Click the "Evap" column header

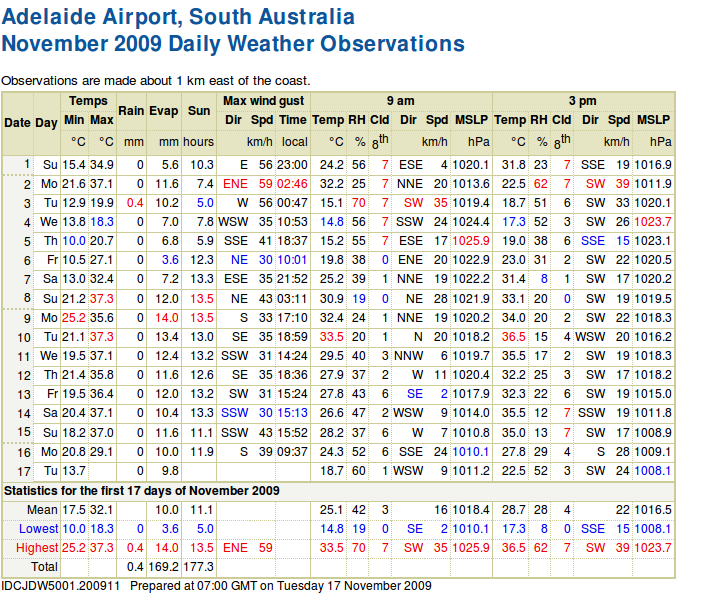pos(163,110)
